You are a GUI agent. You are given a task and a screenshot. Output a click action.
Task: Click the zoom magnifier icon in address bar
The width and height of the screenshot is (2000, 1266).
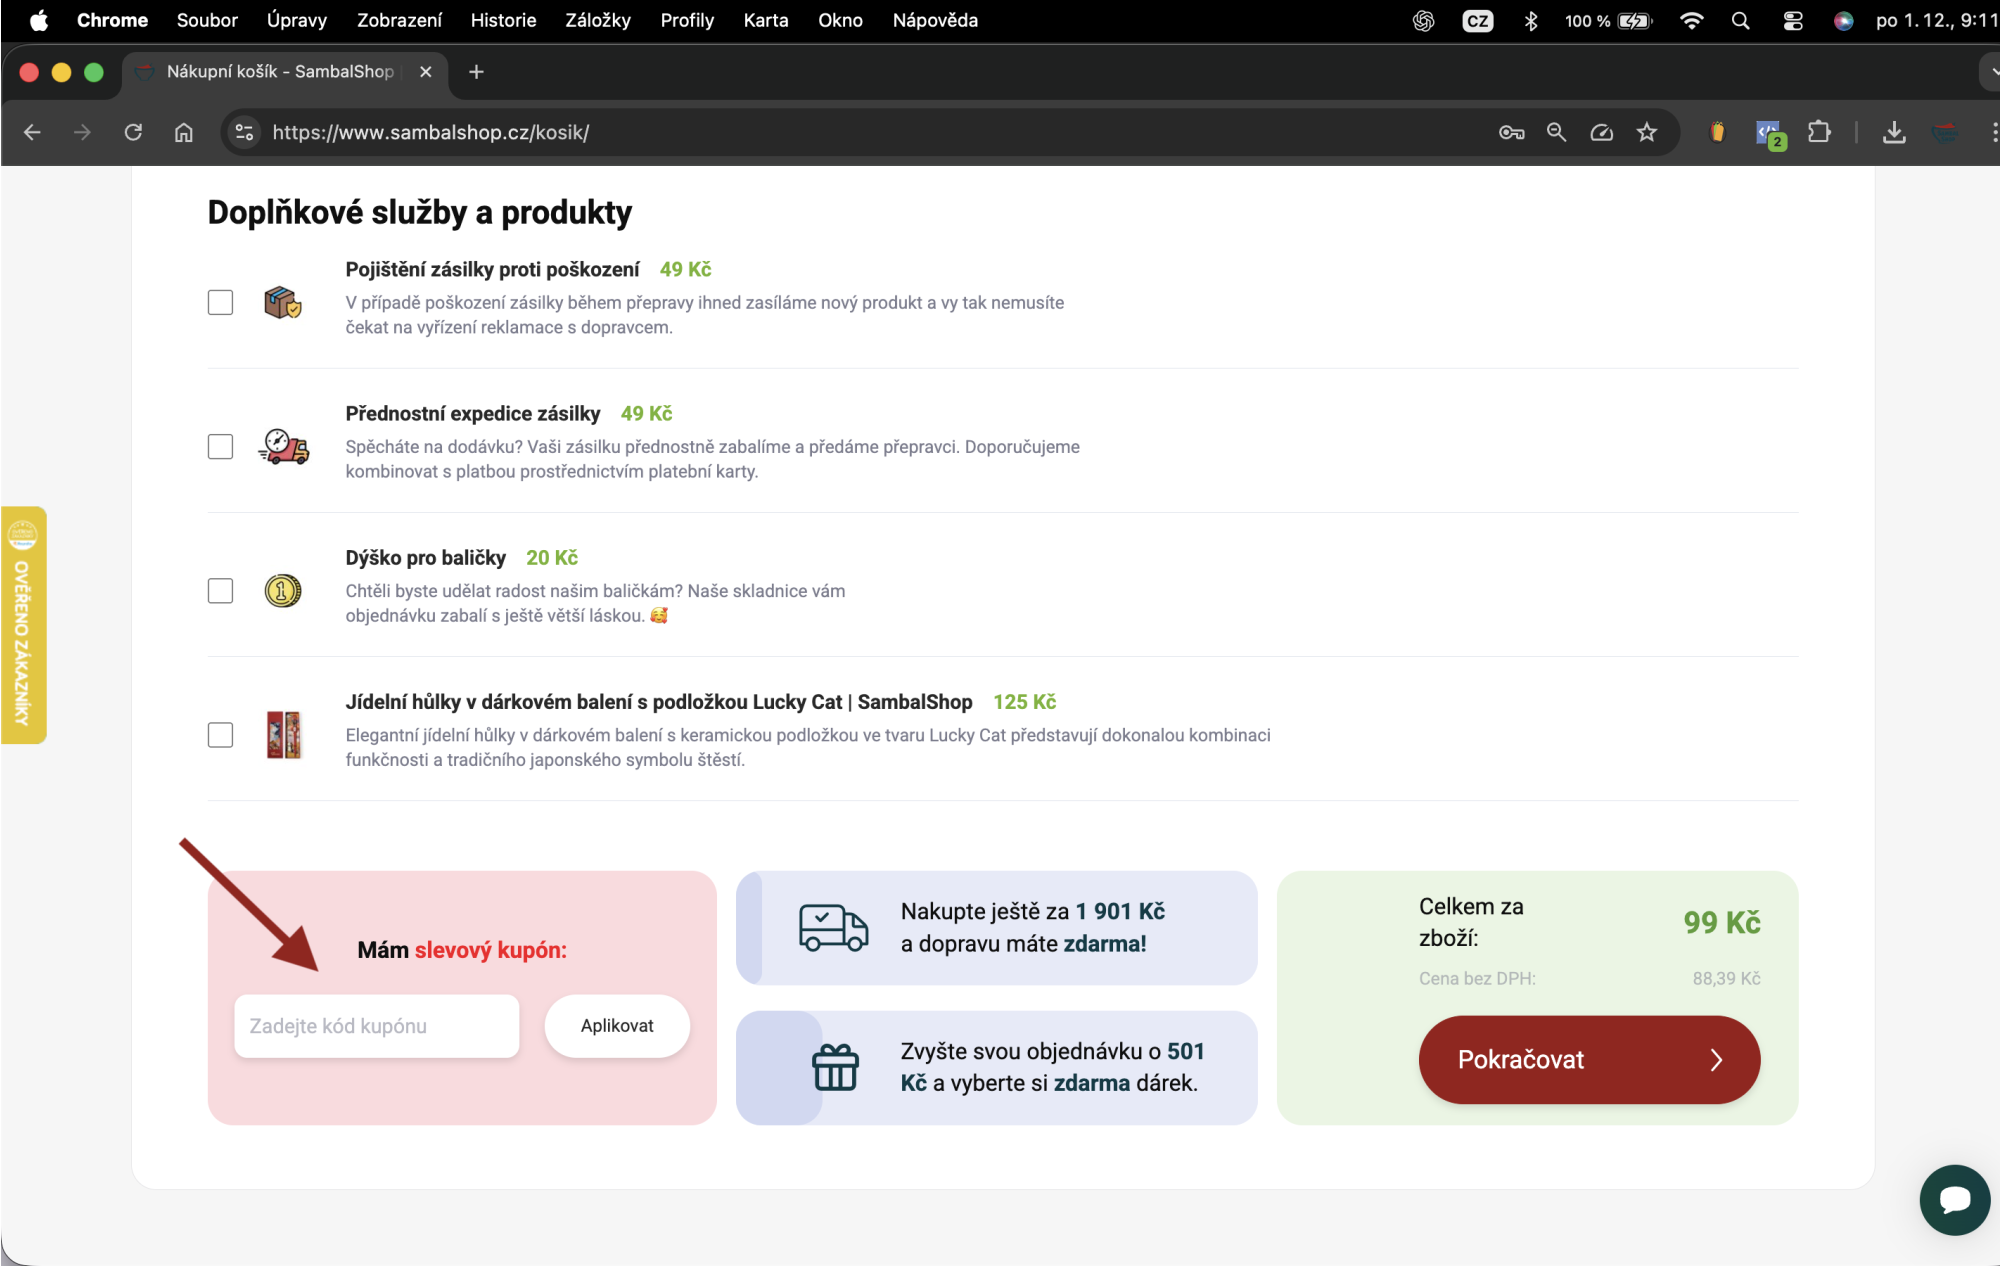[1556, 132]
